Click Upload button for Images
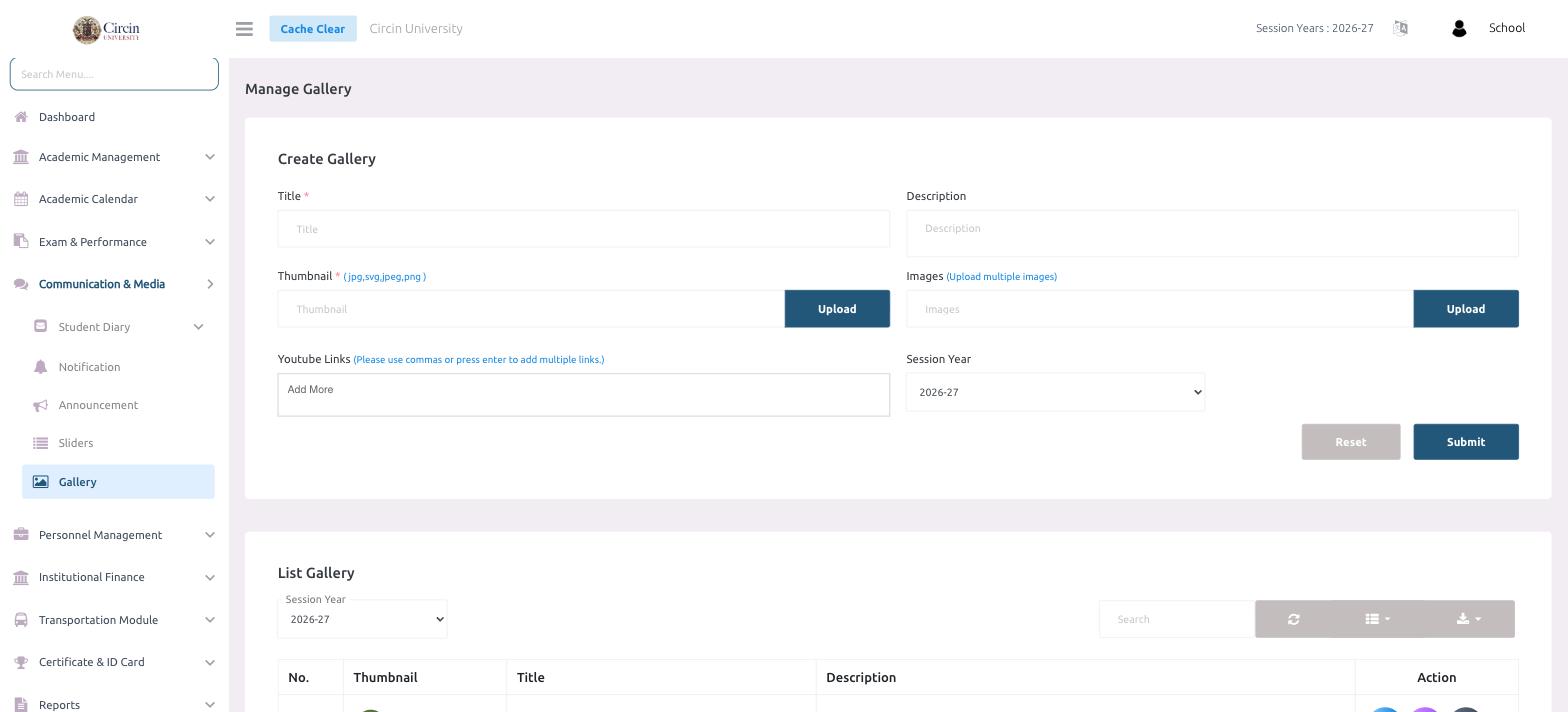Screen dimensions: 1568x712 click(x=1466, y=309)
